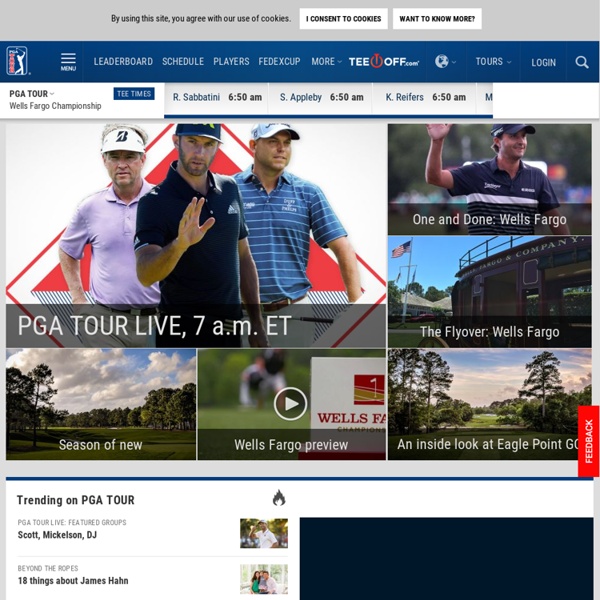
Task: Click the James Hahn story thumbnail
Action: (x=264, y=579)
